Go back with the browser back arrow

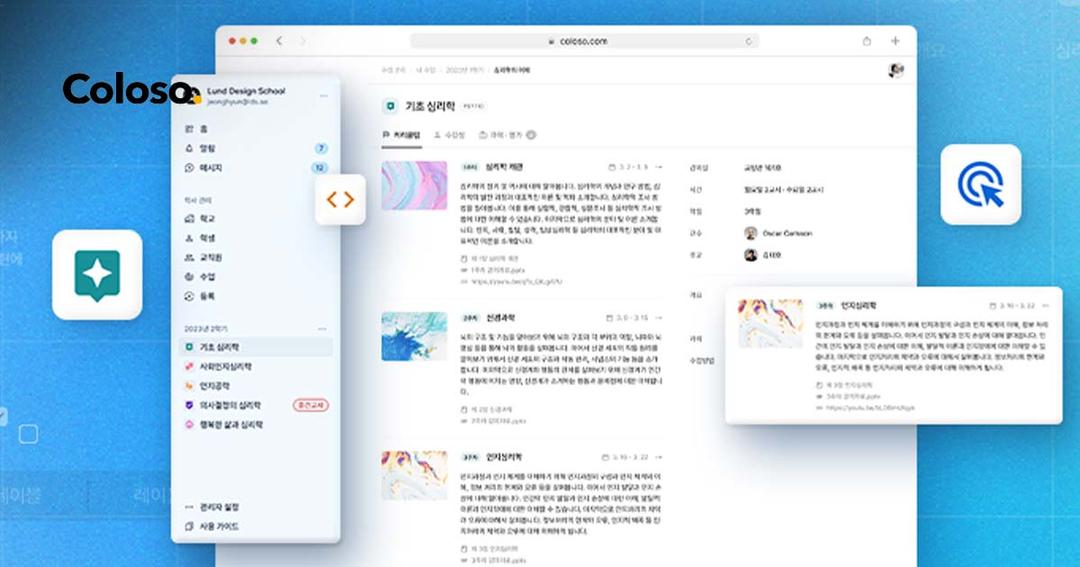(x=279, y=41)
